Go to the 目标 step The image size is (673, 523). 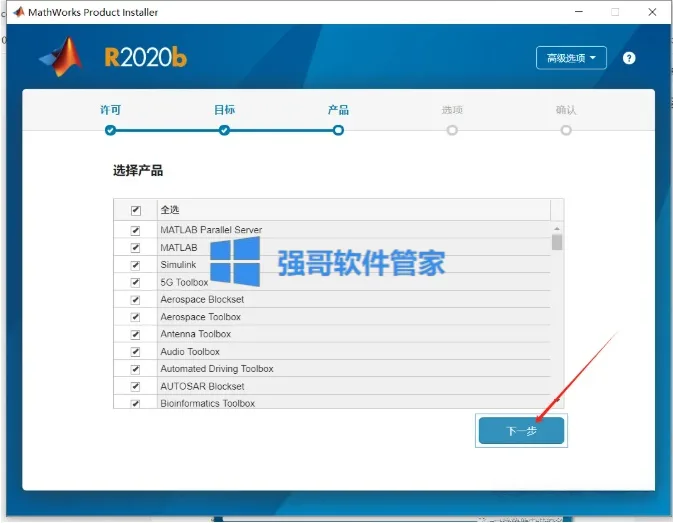[x=224, y=130]
